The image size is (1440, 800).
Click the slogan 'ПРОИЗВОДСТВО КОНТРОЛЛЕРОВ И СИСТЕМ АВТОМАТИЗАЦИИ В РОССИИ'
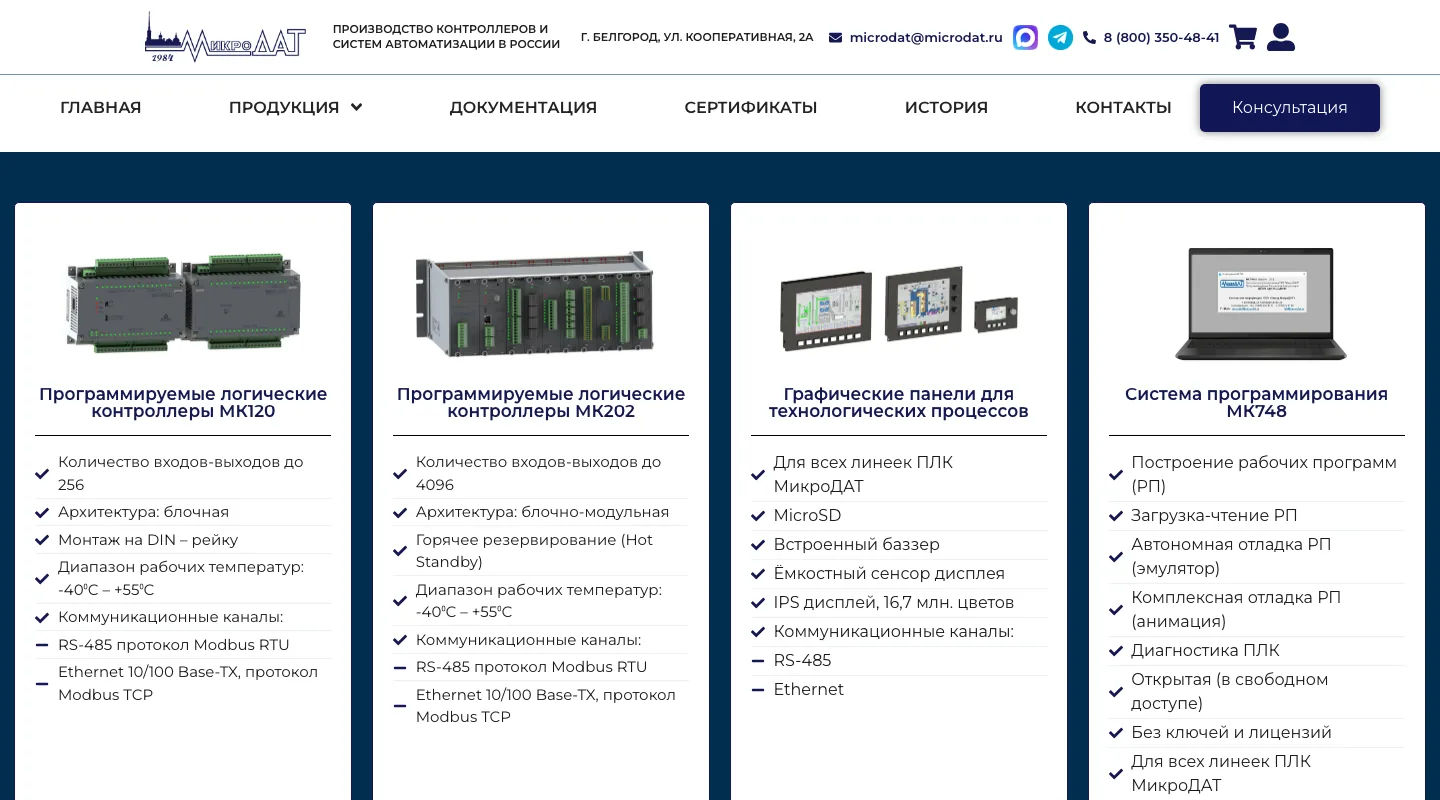446,37
